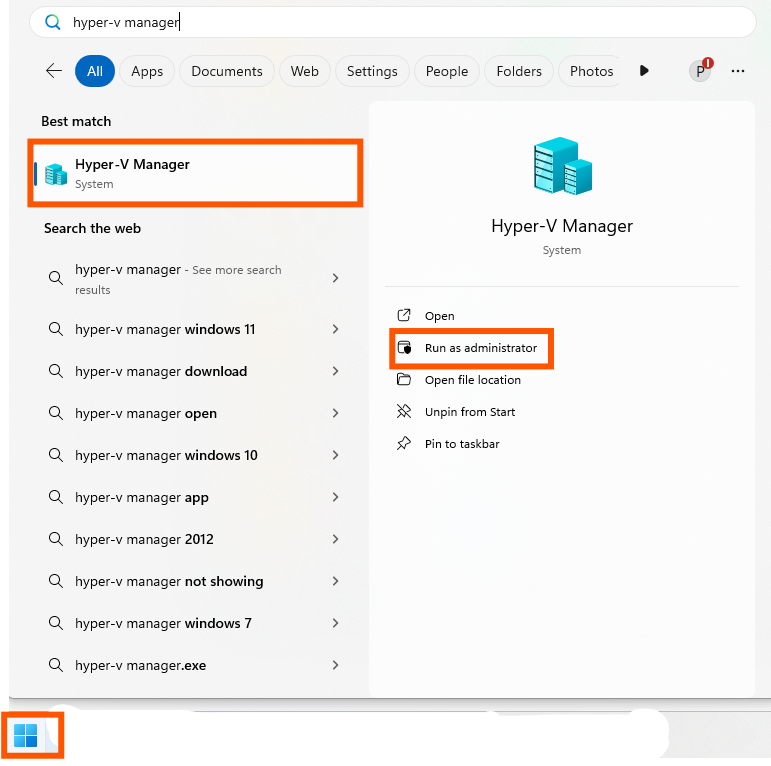Viewport: 771px width, 766px height.
Task: Click the magnifier icon in the search box
Action: [53, 22]
